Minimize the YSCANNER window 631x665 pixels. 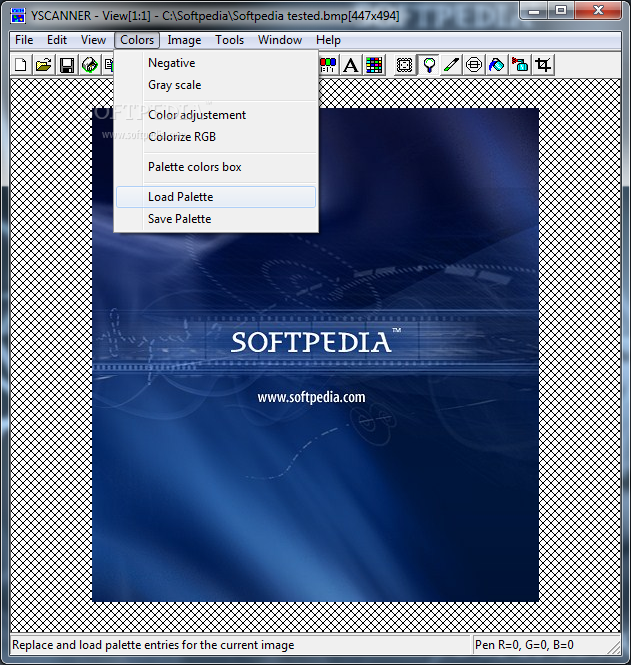tap(534, 11)
